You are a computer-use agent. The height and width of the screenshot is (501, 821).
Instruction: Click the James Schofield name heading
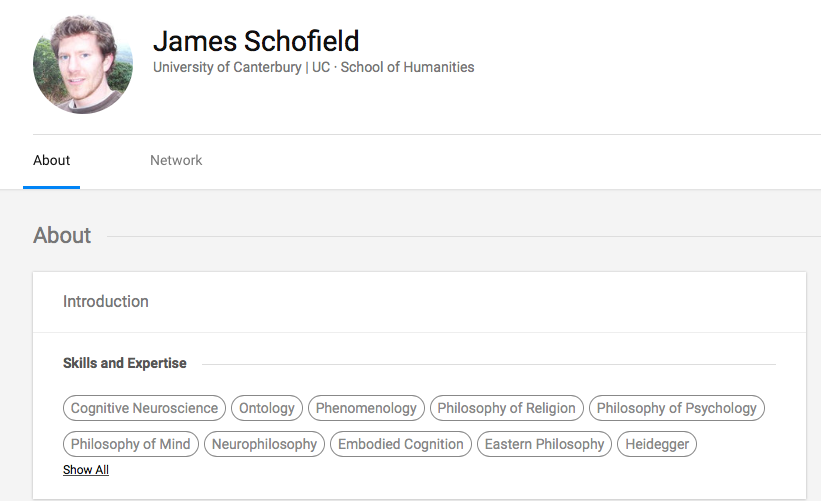point(256,41)
